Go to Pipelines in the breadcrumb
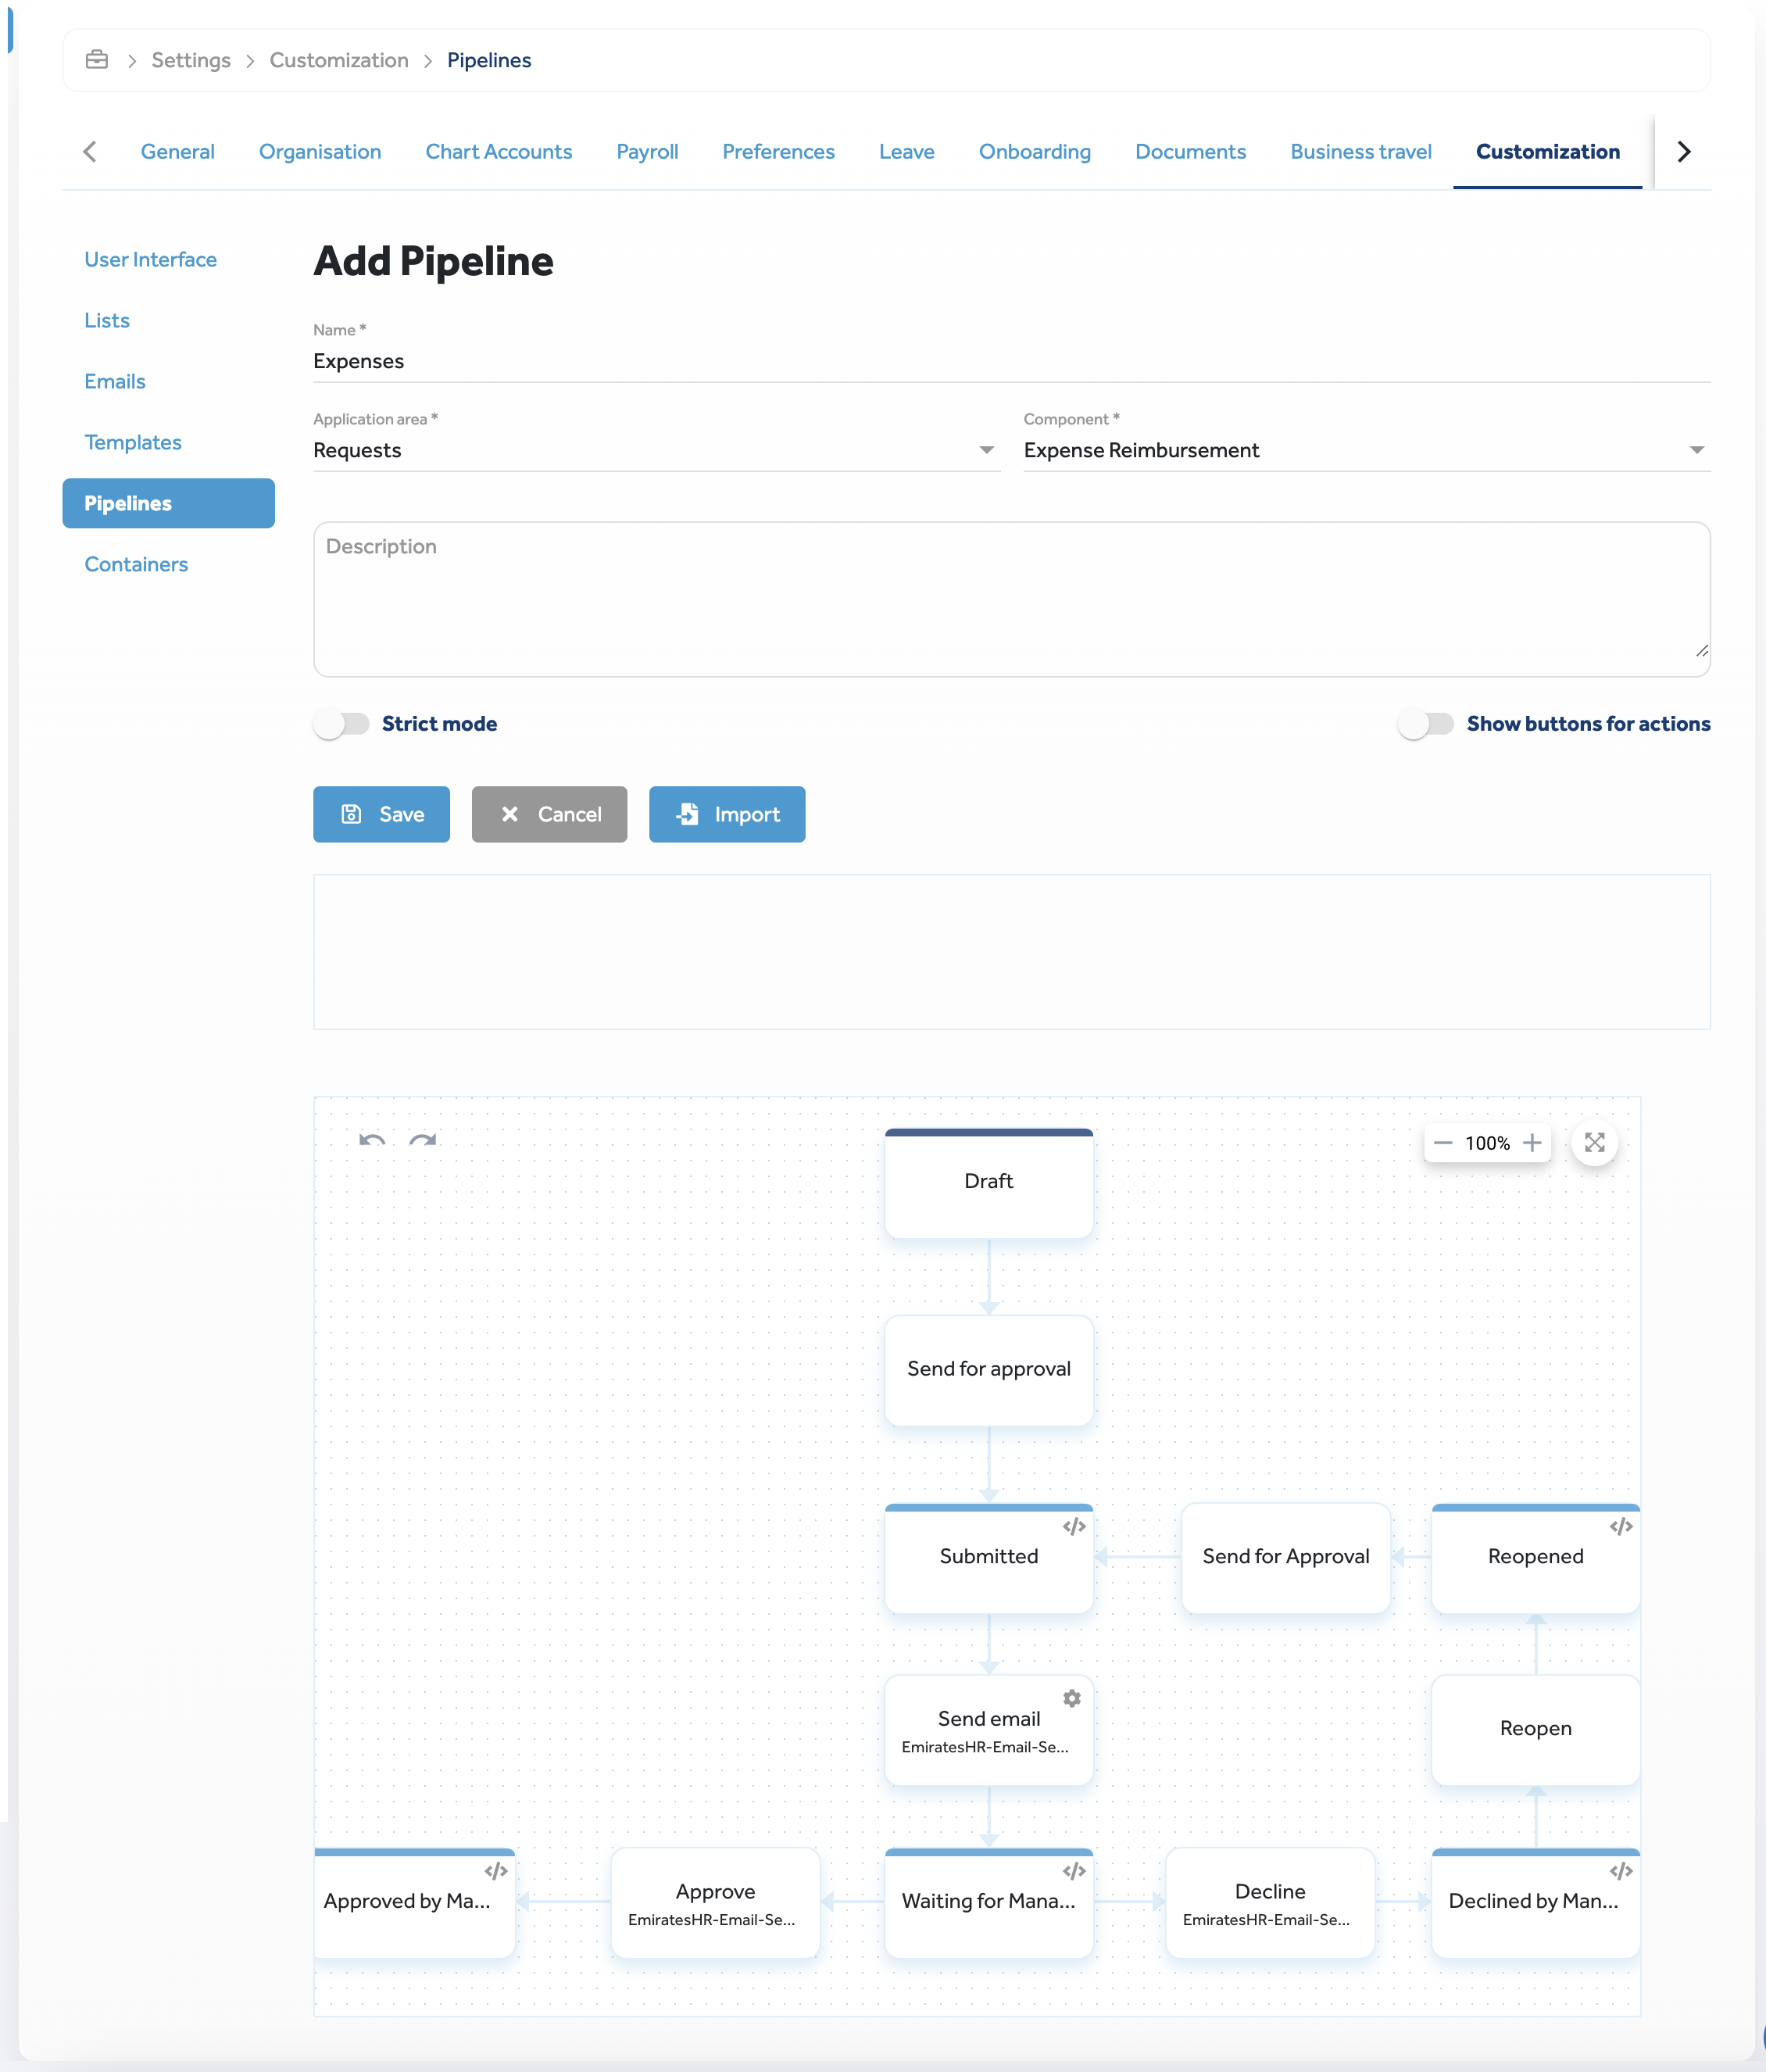The image size is (1766, 2072). (489, 60)
